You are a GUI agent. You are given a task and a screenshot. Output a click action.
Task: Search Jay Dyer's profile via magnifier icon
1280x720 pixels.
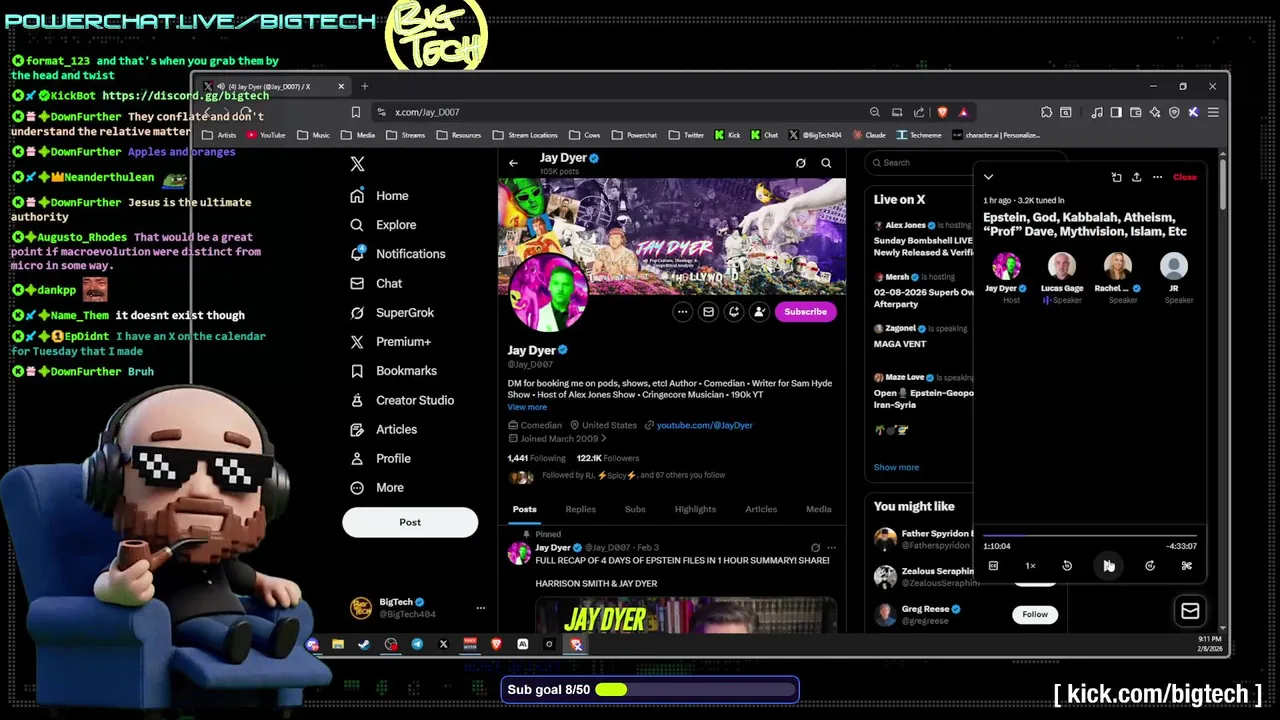point(826,163)
